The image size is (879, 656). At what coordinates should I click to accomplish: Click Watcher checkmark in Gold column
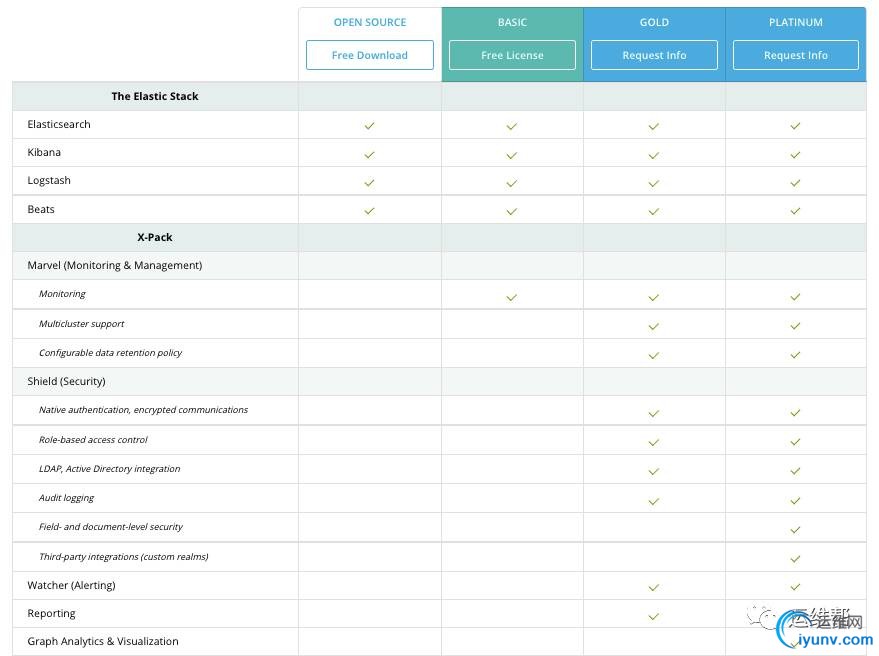[x=654, y=587]
